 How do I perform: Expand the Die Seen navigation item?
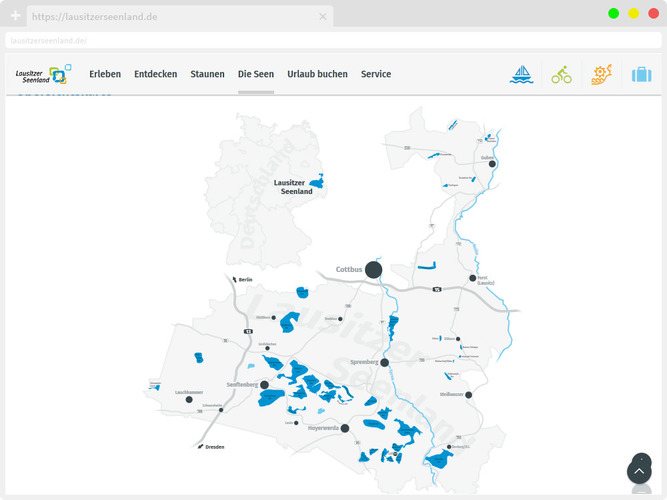point(255,75)
